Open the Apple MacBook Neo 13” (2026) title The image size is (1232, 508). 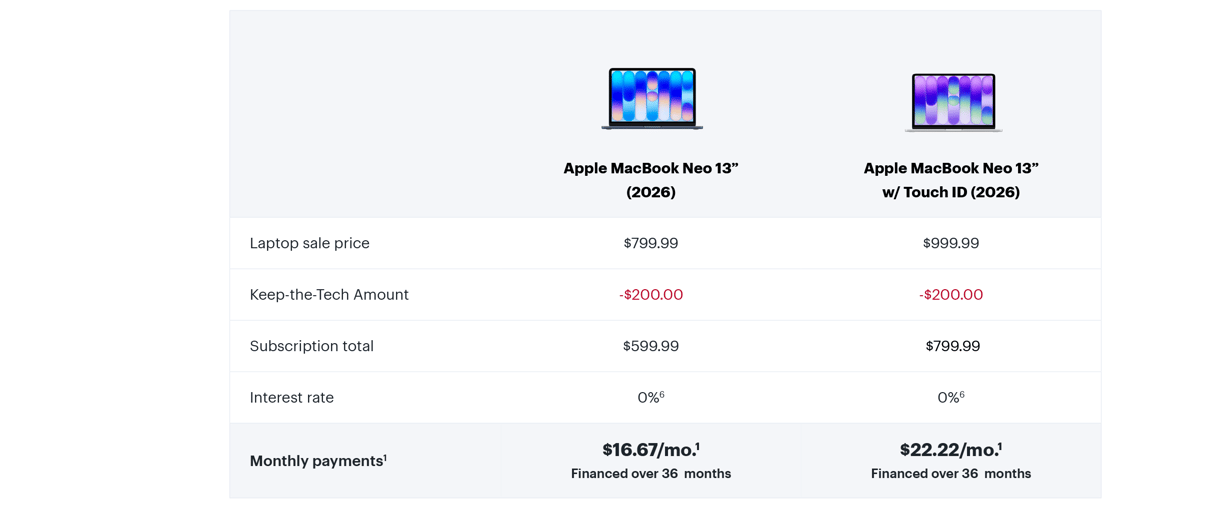tap(651, 180)
